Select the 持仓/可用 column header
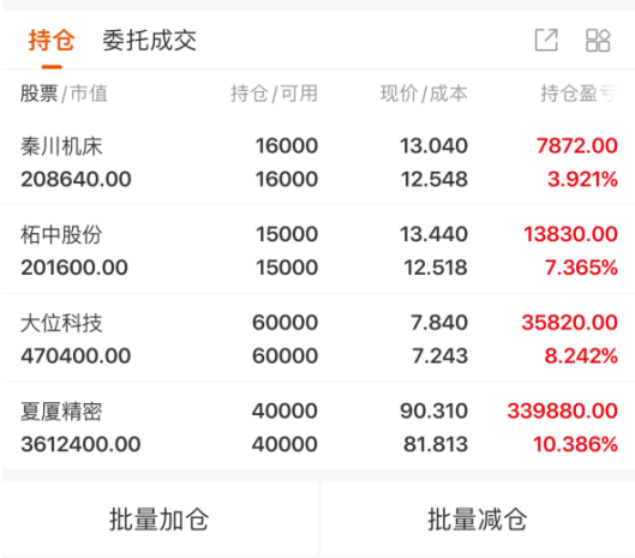Viewport: 635px width, 558px height. [x=274, y=94]
